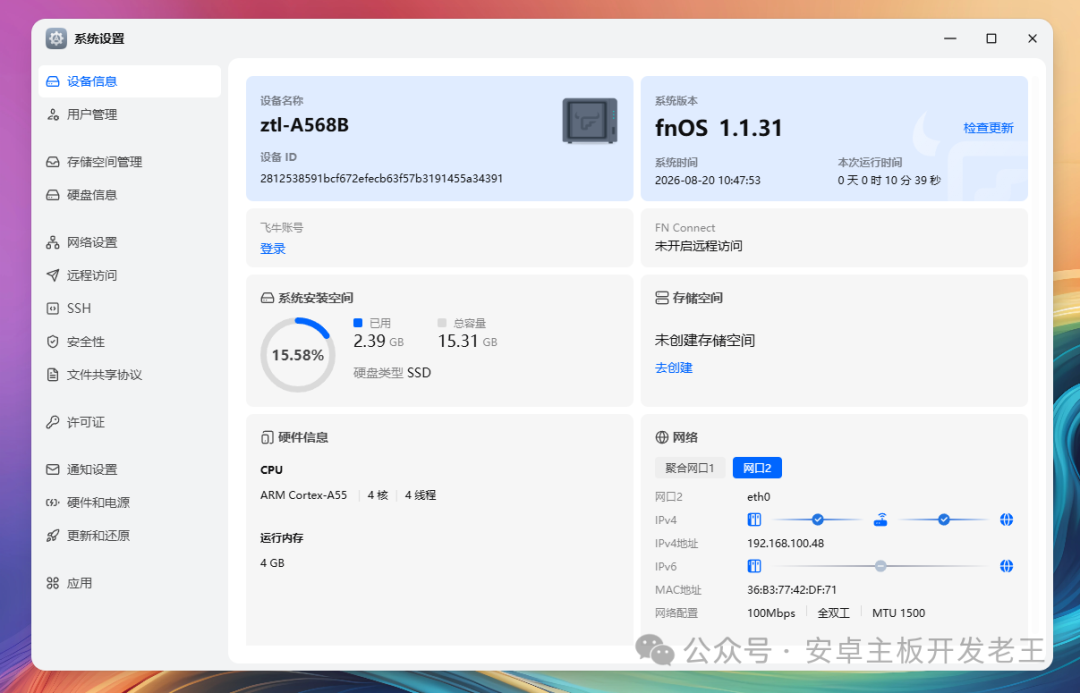Viewport: 1080px width, 693px height.
Task: Click system time 2026-08-20 10:47:53
Action: (708, 180)
